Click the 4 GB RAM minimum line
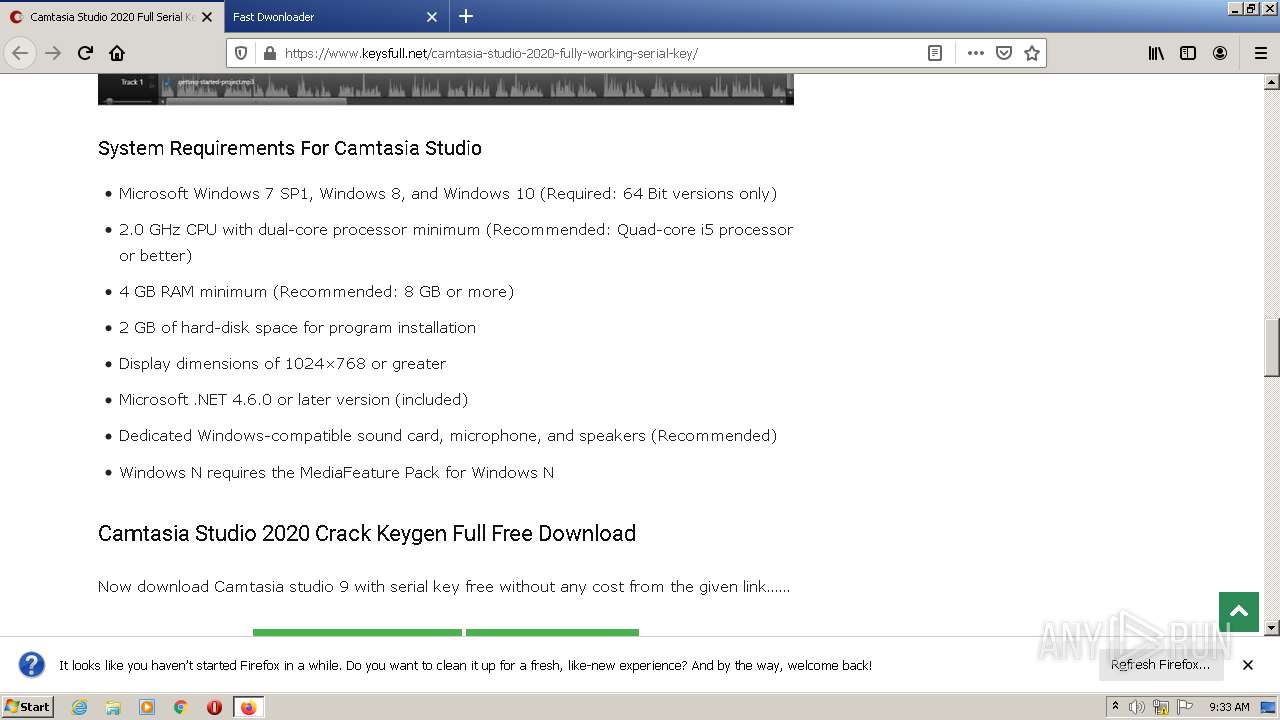The width and height of the screenshot is (1280, 720). [x=316, y=291]
